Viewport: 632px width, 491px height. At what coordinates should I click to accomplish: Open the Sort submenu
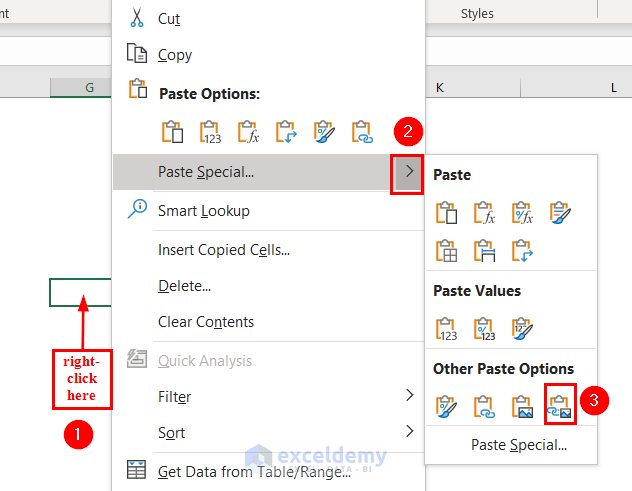(x=409, y=432)
